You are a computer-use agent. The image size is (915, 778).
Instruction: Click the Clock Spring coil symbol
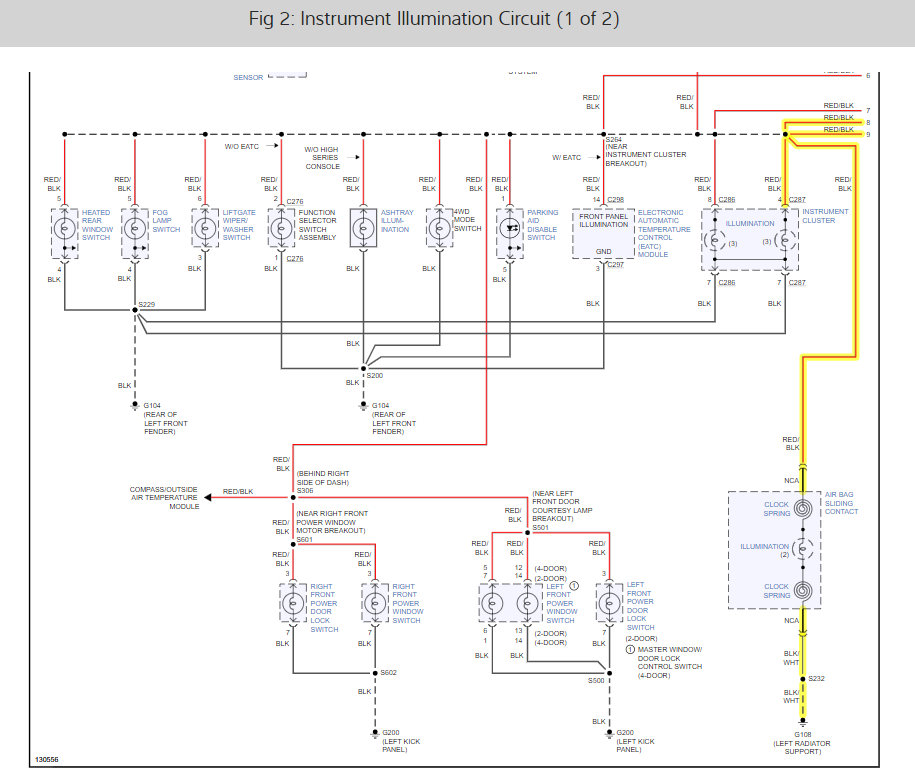pyautogui.click(x=803, y=508)
